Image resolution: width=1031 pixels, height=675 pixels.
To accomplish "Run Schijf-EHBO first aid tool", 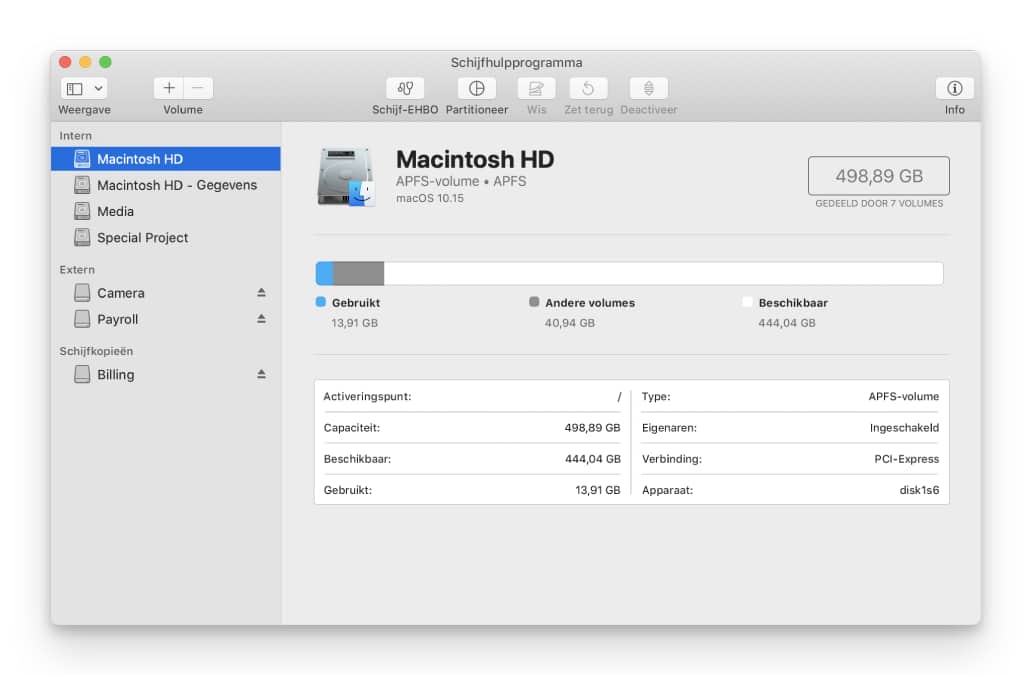I will pyautogui.click(x=405, y=88).
